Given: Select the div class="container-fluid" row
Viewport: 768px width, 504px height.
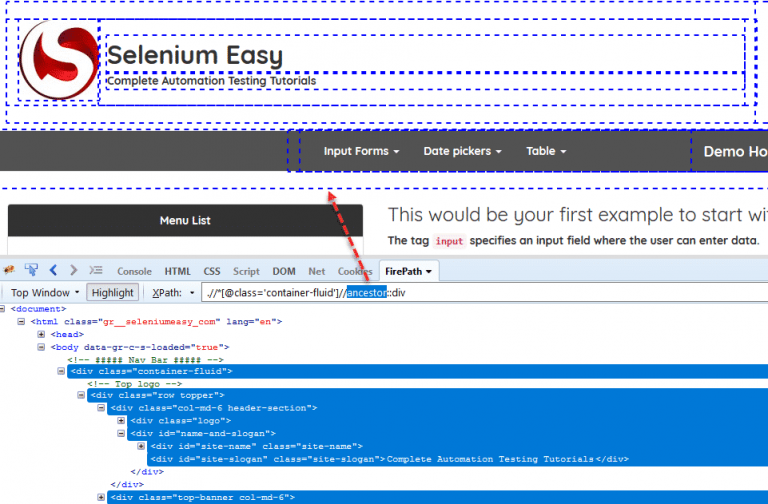Looking at the screenshot, I should [x=417, y=371].
